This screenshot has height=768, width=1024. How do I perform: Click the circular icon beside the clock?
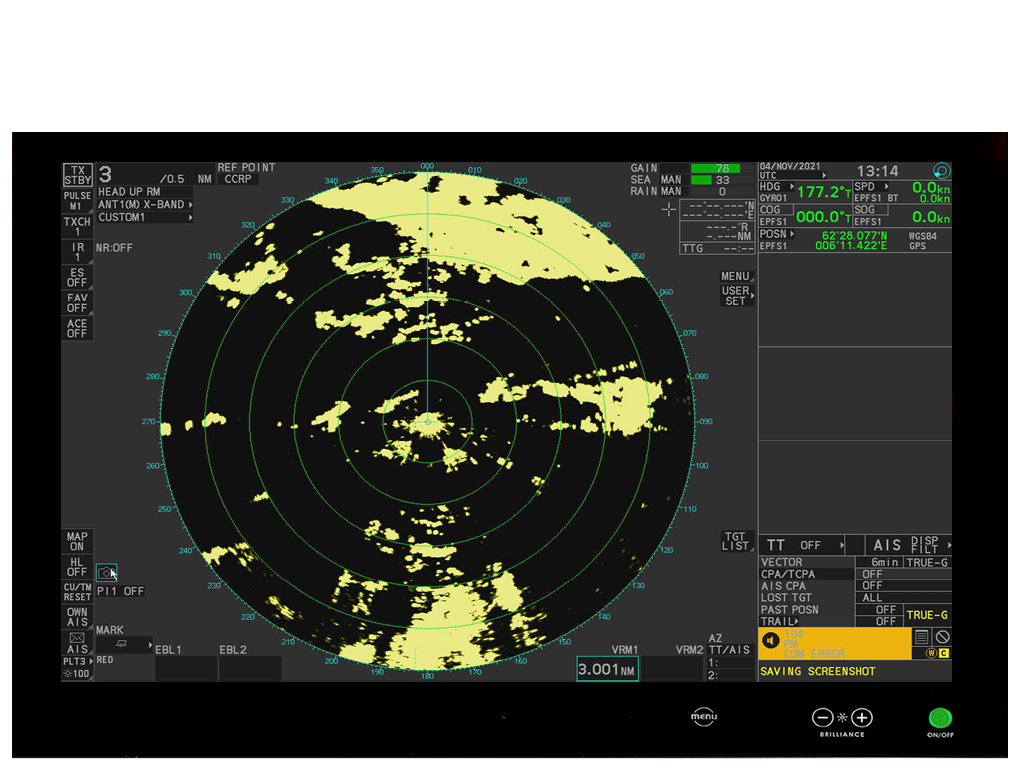click(941, 171)
